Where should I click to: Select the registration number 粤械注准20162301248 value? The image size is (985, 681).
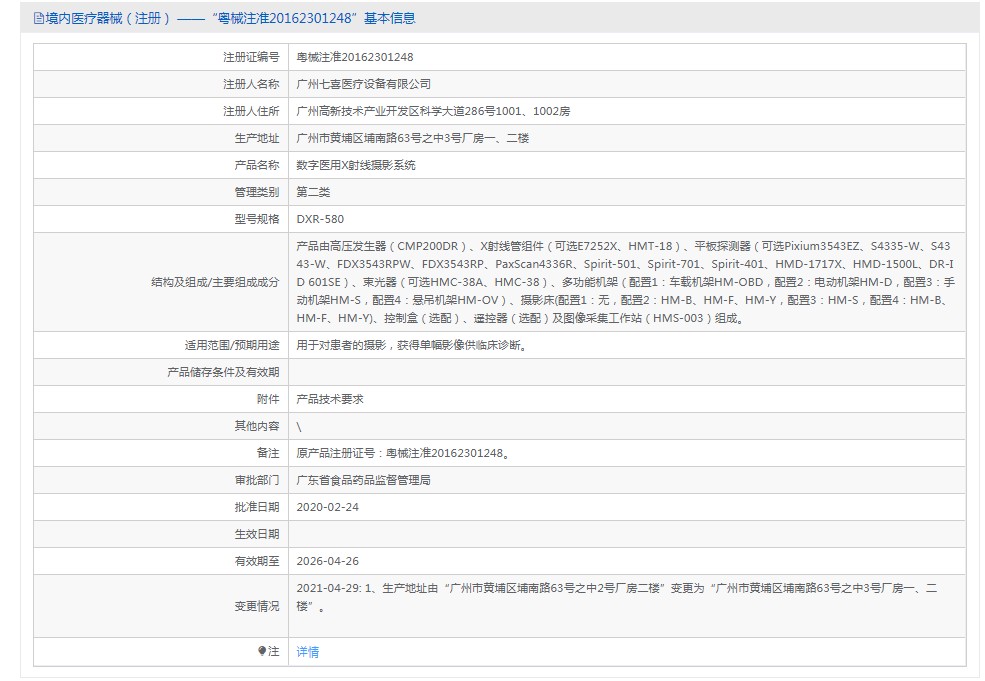[x=355, y=58]
